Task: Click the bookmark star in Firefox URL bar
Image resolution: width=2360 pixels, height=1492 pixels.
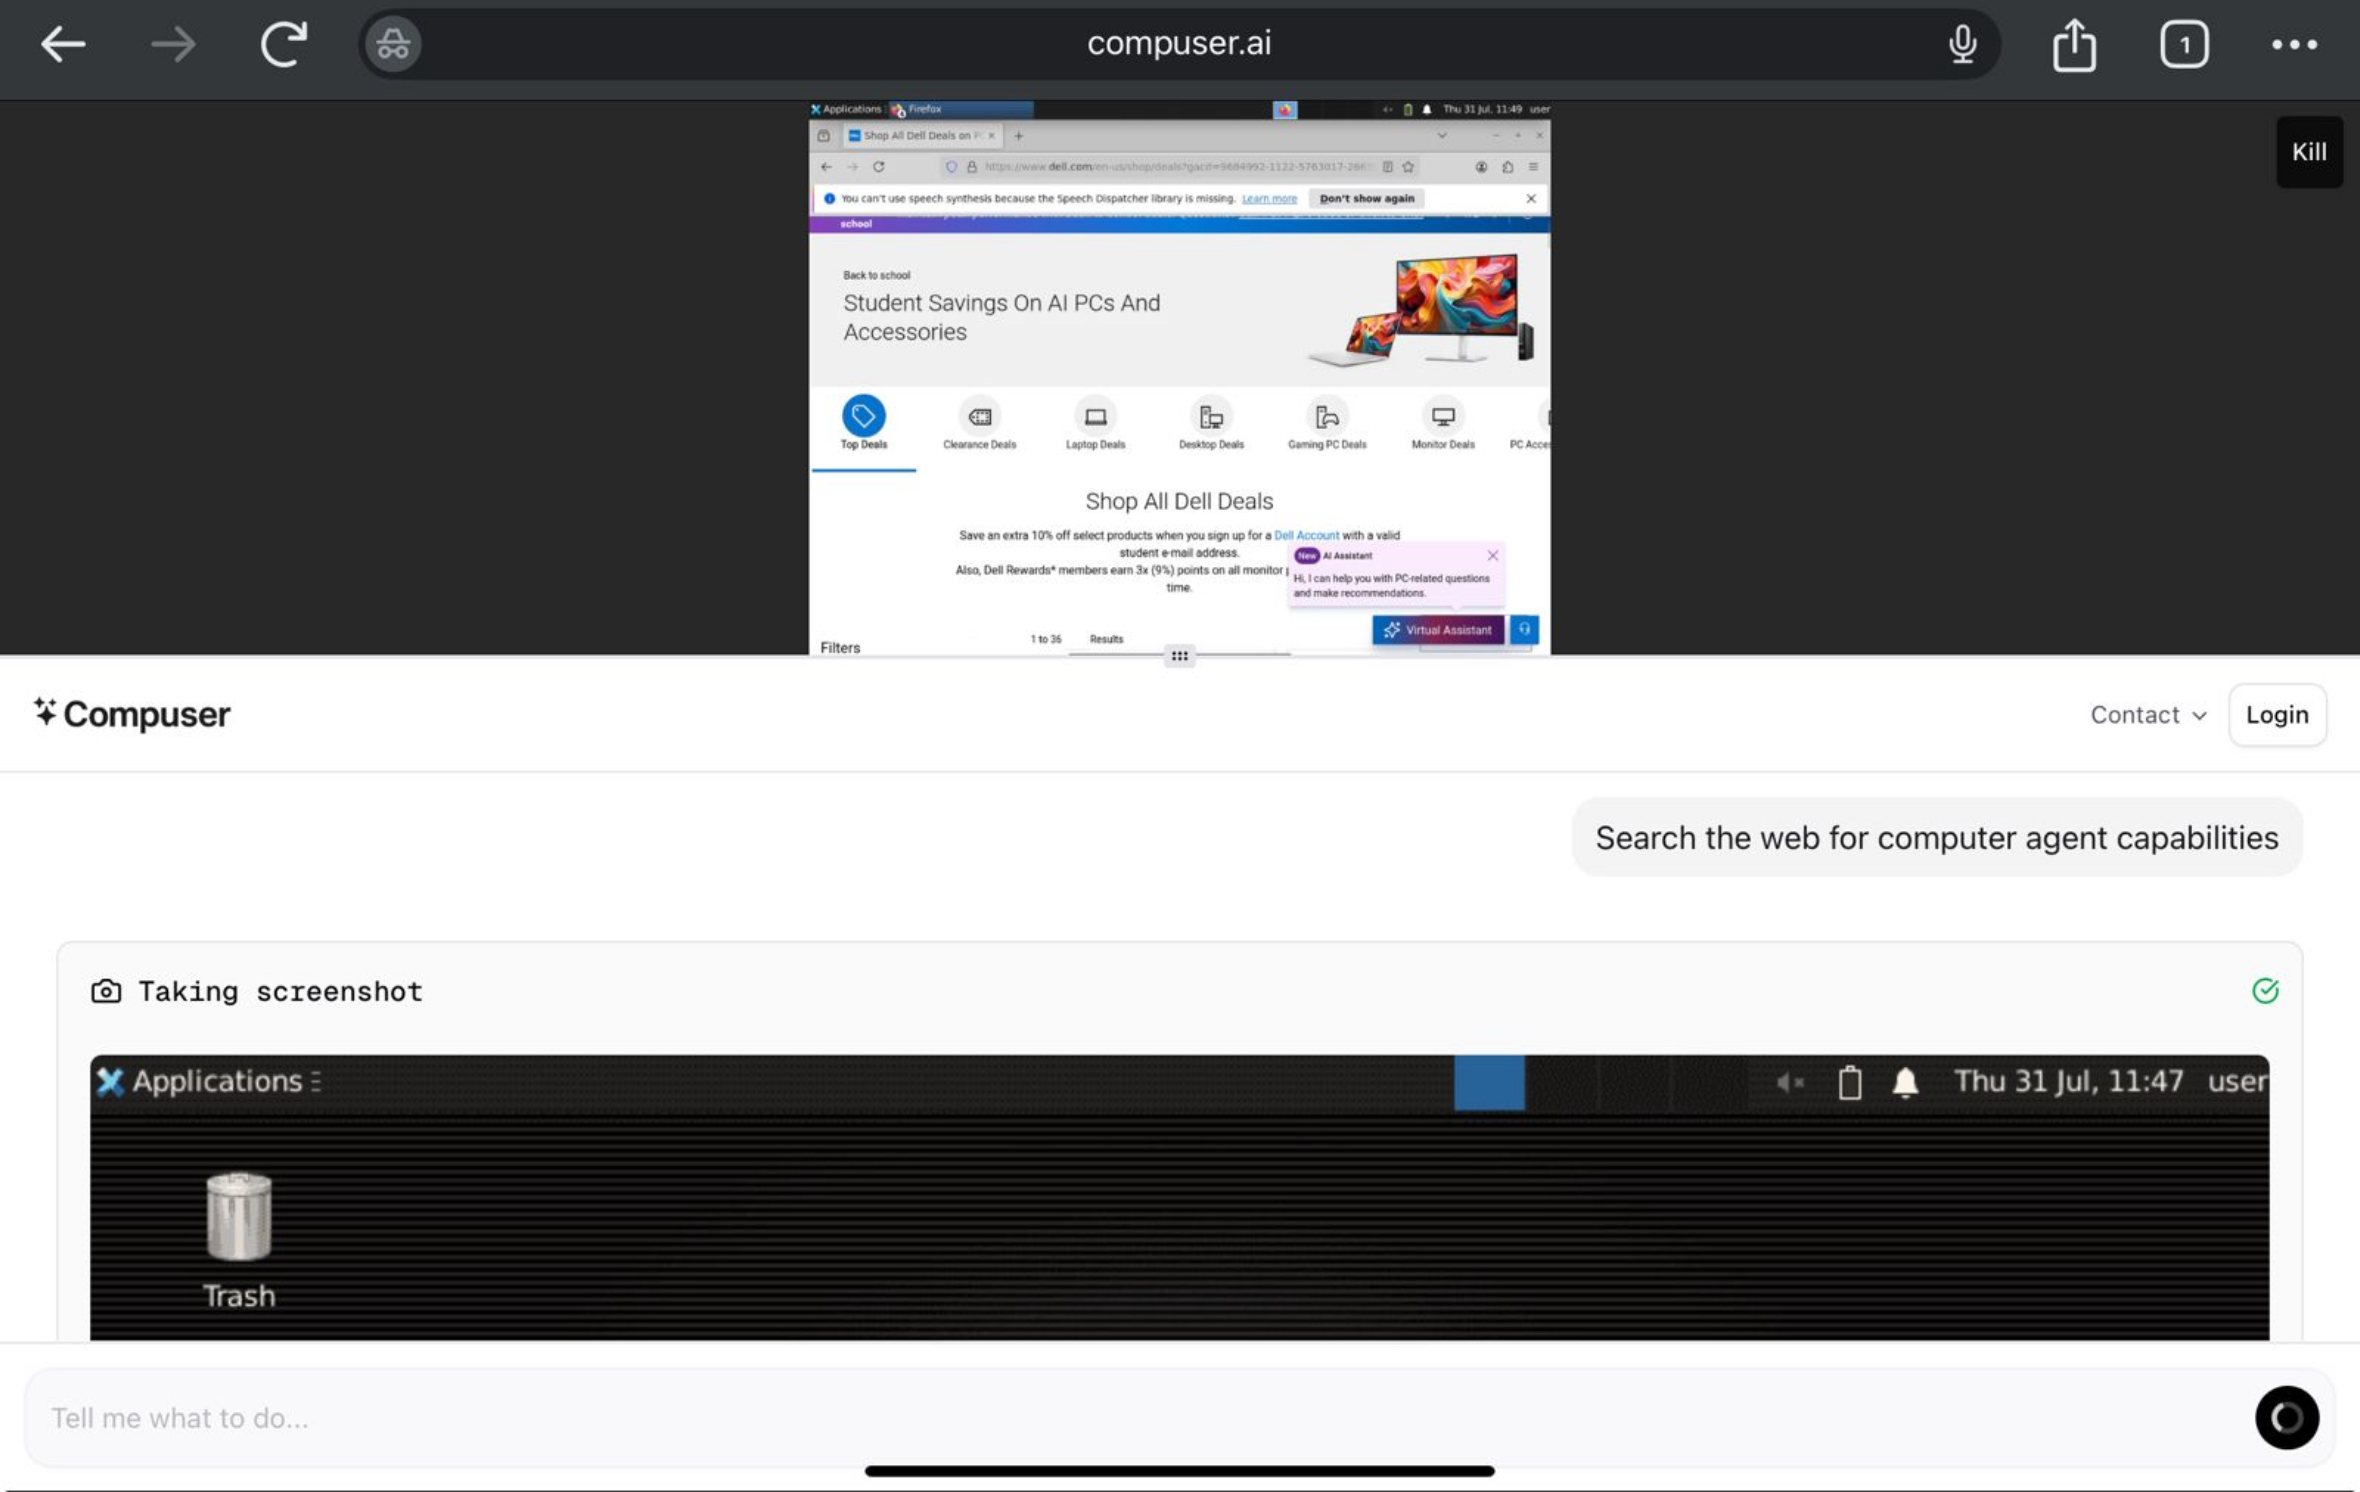Action: pyautogui.click(x=1408, y=167)
